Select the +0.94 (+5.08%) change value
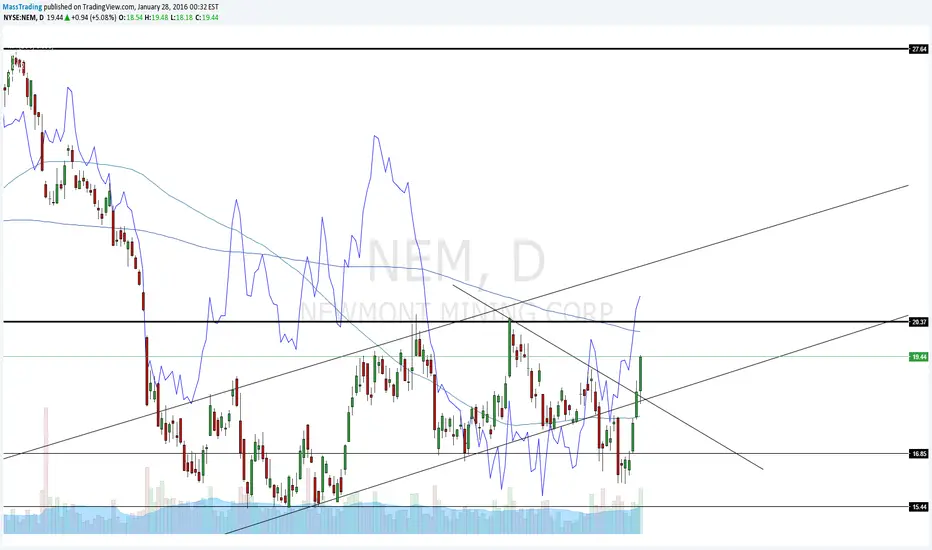This screenshot has width=932, height=550. pos(94,18)
